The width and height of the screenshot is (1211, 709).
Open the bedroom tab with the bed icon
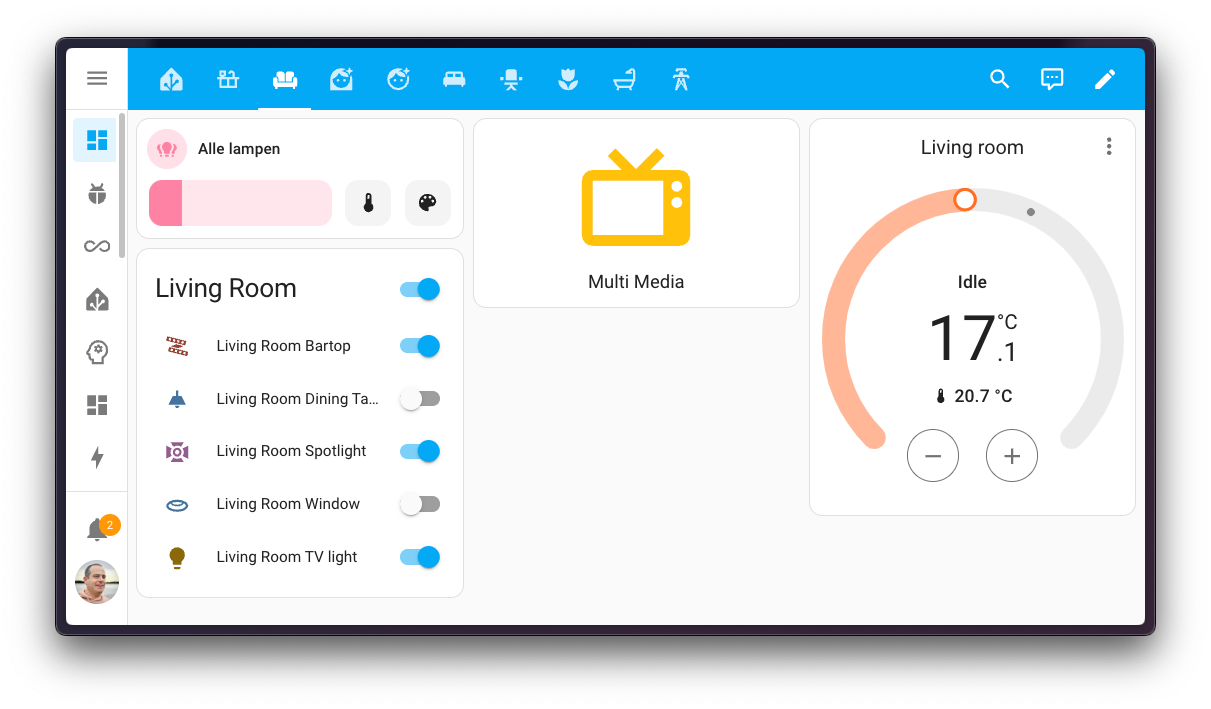point(454,79)
